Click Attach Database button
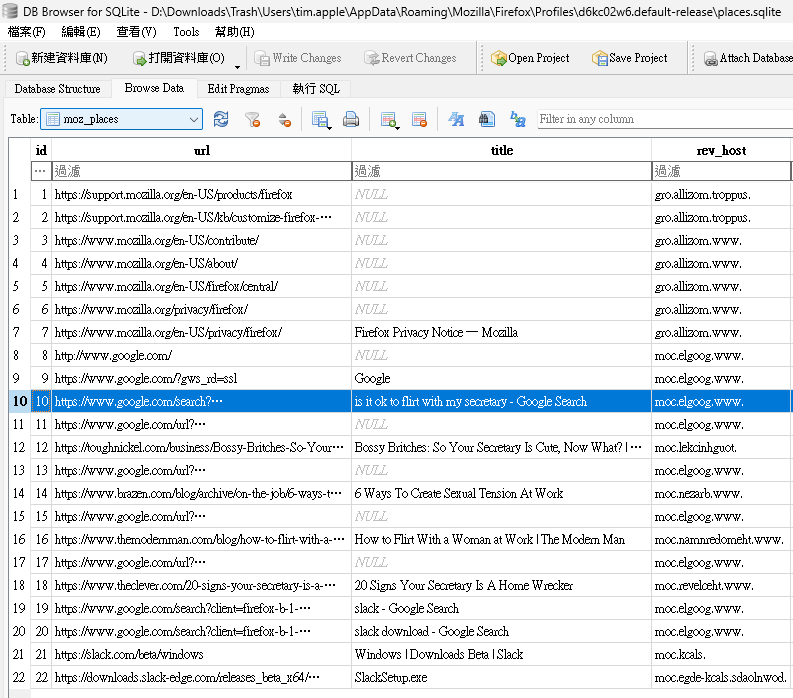The height and width of the screenshot is (698, 793). click(x=748, y=58)
